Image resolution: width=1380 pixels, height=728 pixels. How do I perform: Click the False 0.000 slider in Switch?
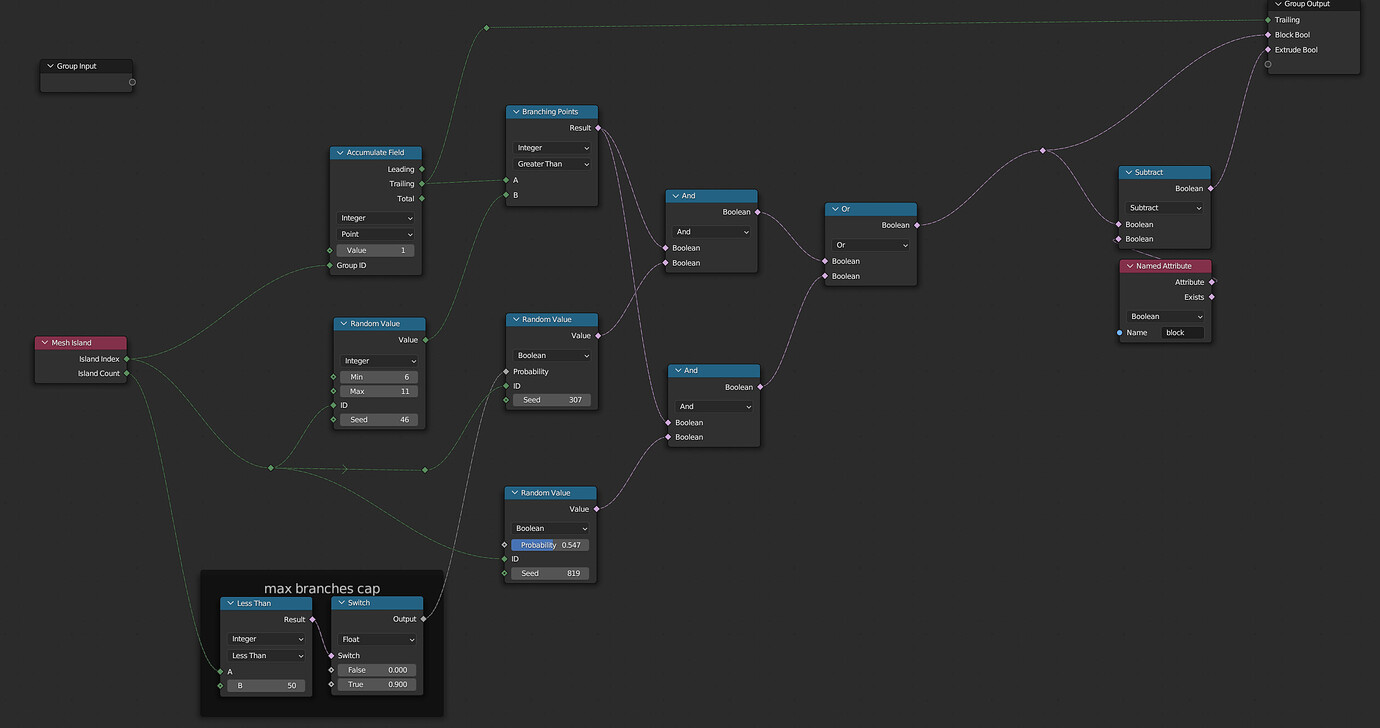coord(377,670)
